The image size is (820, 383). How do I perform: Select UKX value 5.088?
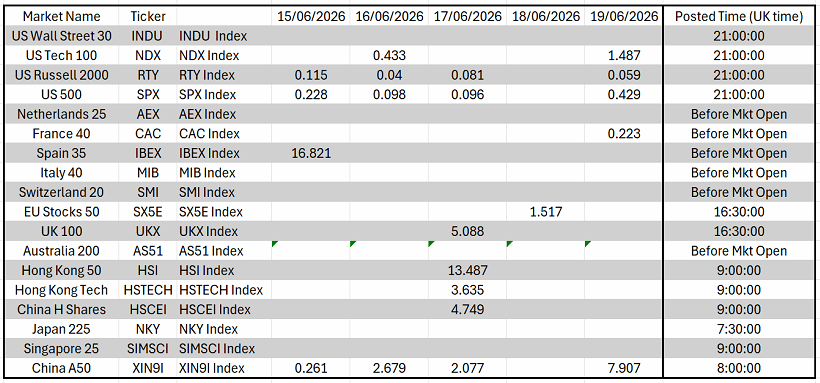click(468, 231)
